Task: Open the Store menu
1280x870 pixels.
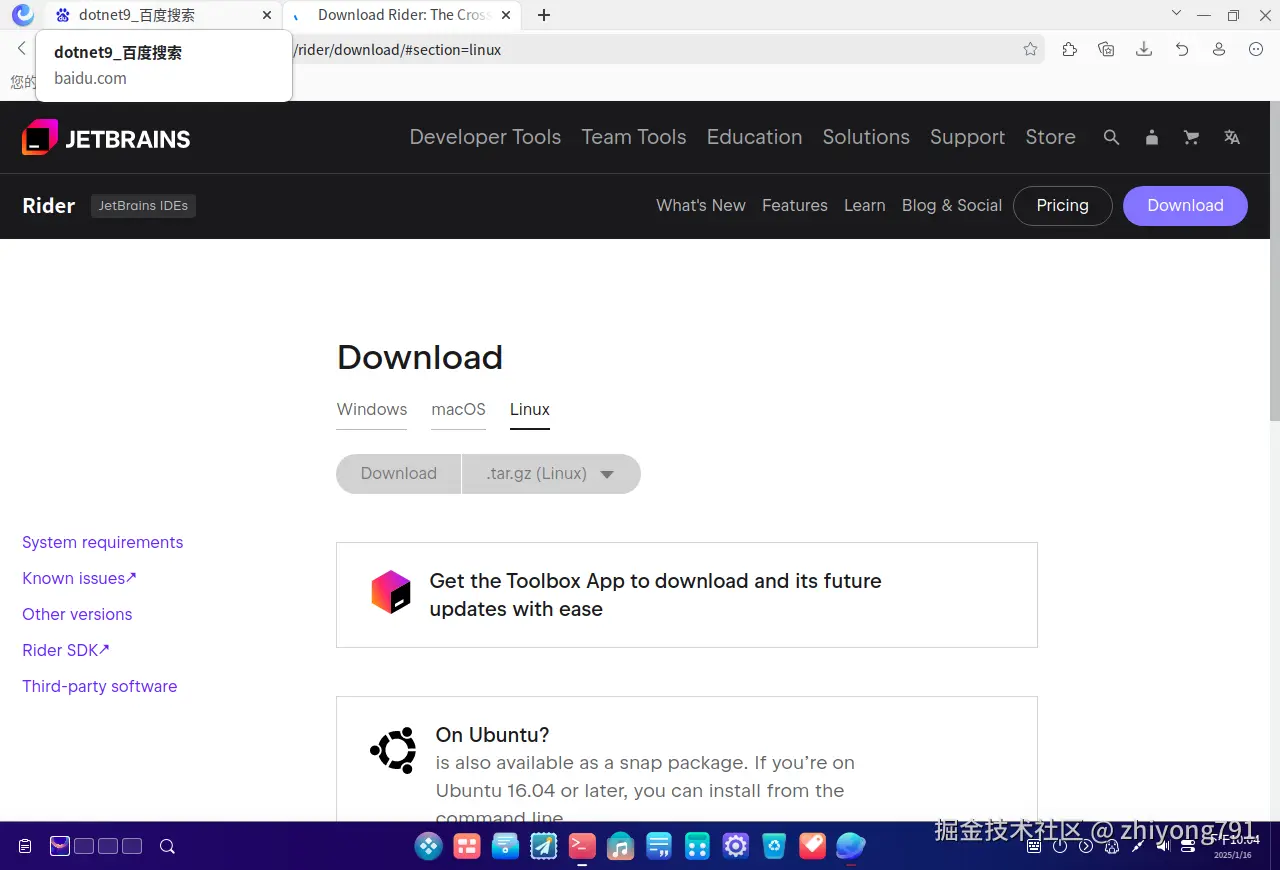Action: pos(1050,138)
